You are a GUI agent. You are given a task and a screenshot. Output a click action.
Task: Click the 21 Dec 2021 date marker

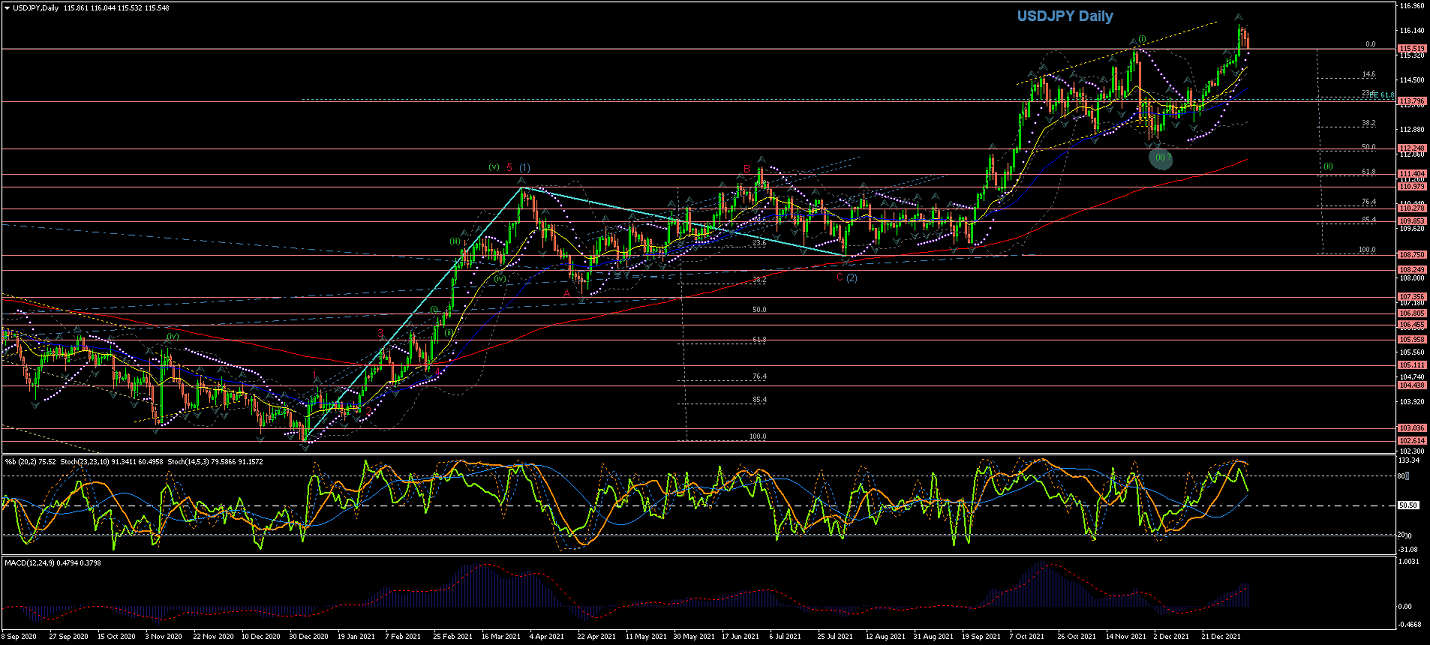pos(1221,636)
